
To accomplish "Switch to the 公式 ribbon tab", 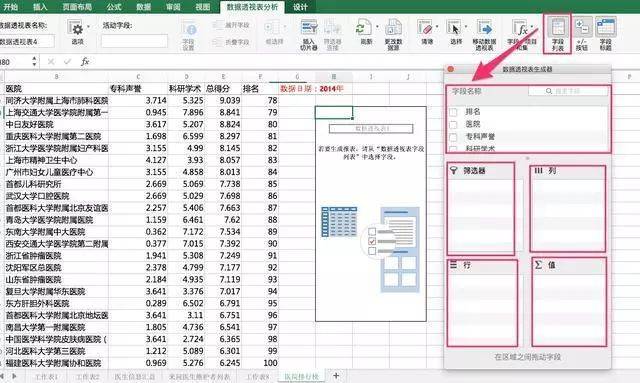I will click(114, 7).
